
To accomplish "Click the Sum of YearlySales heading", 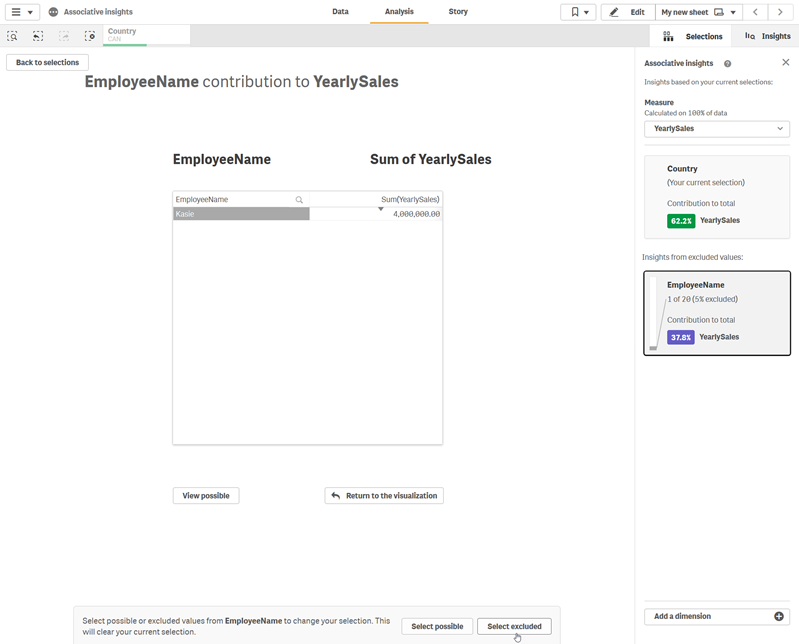I will coord(431,159).
